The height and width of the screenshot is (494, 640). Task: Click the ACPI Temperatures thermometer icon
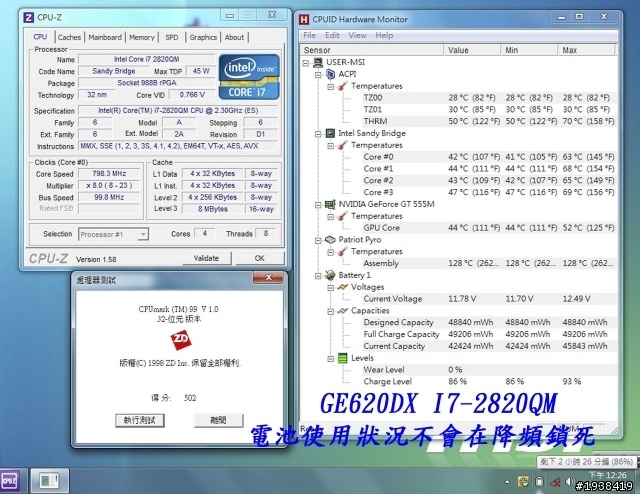pos(343,86)
